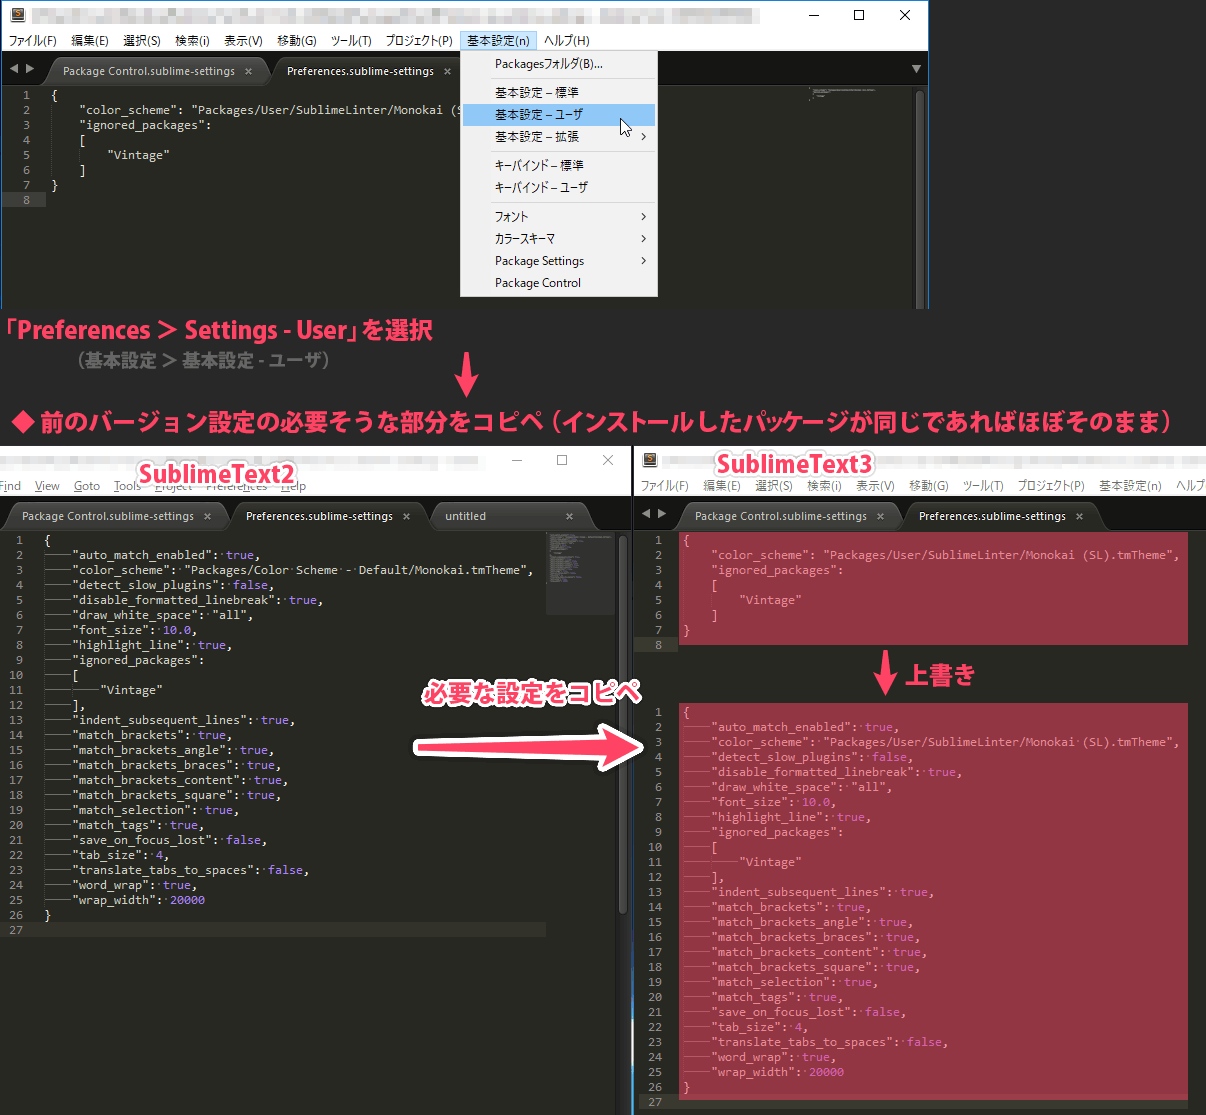Click "Vintage" line in top window editor
1206x1115 pixels.
[x=138, y=155]
